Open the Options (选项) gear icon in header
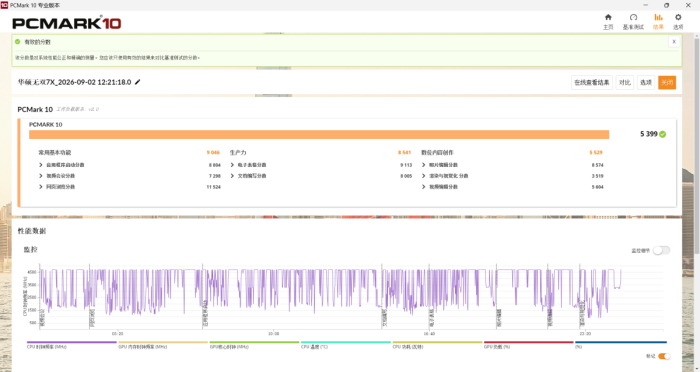This screenshot has width=700, height=372. tap(678, 17)
